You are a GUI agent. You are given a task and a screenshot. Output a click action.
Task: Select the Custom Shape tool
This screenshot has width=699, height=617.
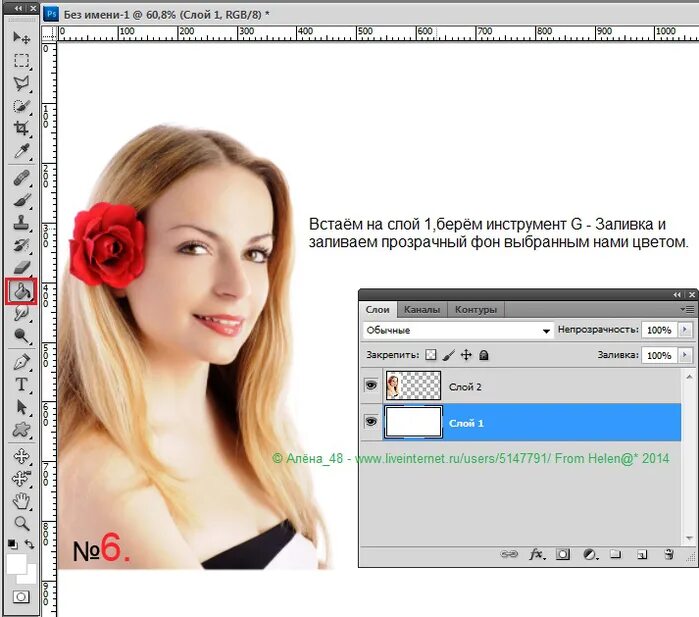point(21,430)
